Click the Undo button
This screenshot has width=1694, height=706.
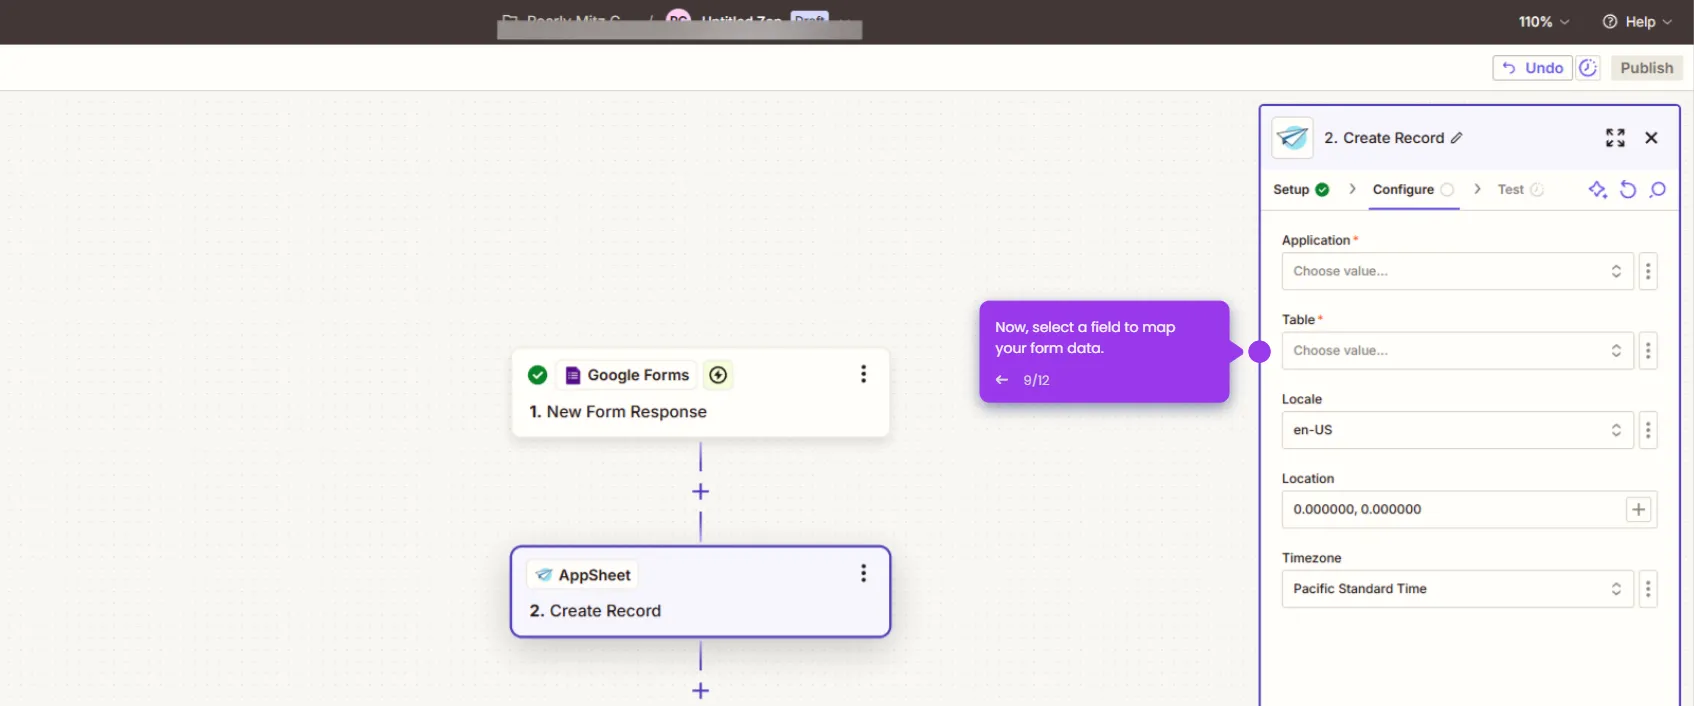1532,68
